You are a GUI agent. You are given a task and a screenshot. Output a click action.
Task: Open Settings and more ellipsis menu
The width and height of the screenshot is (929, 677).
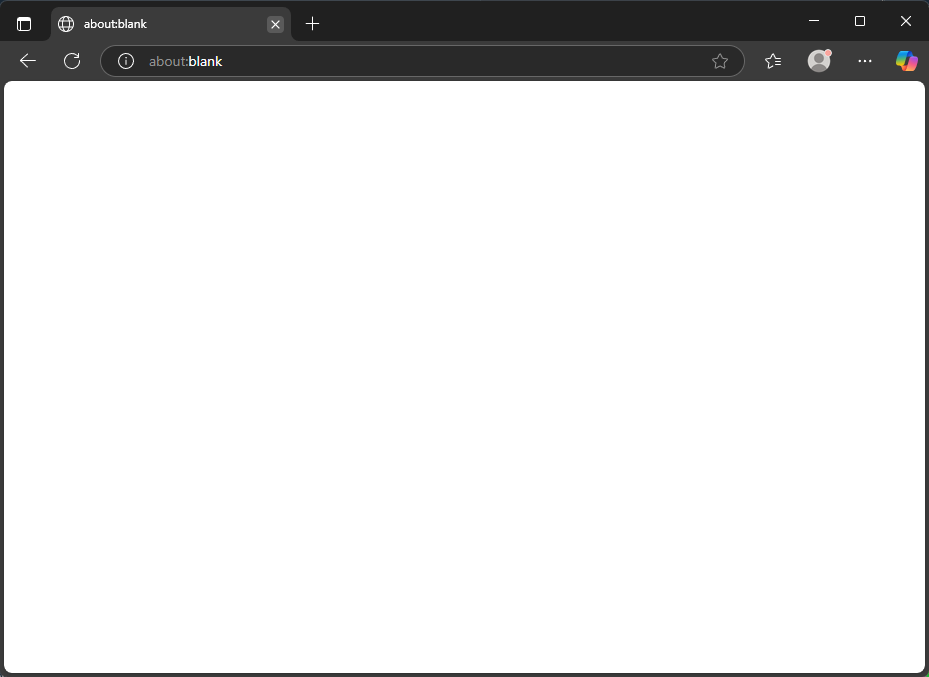tap(864, 61)
